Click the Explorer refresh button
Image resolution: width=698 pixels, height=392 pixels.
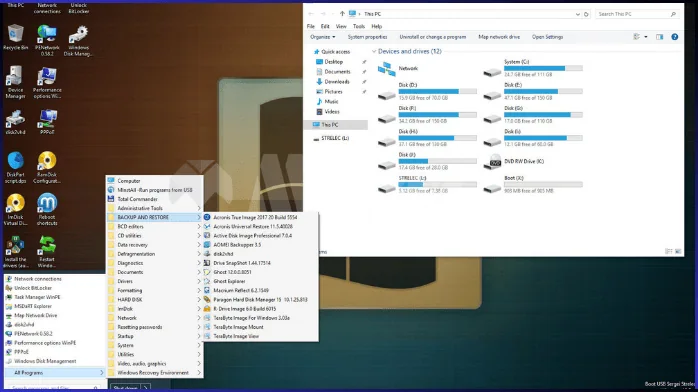point(586,14)
